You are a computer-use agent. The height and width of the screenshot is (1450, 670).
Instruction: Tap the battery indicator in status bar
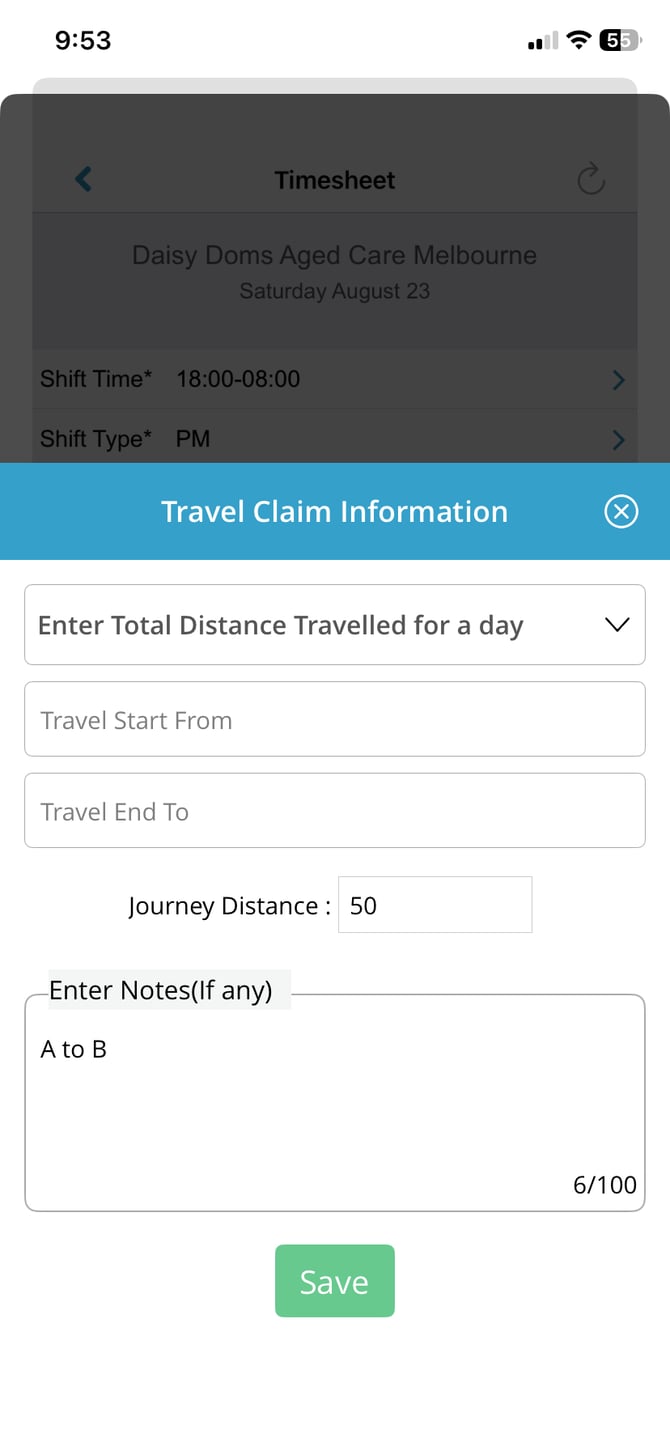pos(619,41)
